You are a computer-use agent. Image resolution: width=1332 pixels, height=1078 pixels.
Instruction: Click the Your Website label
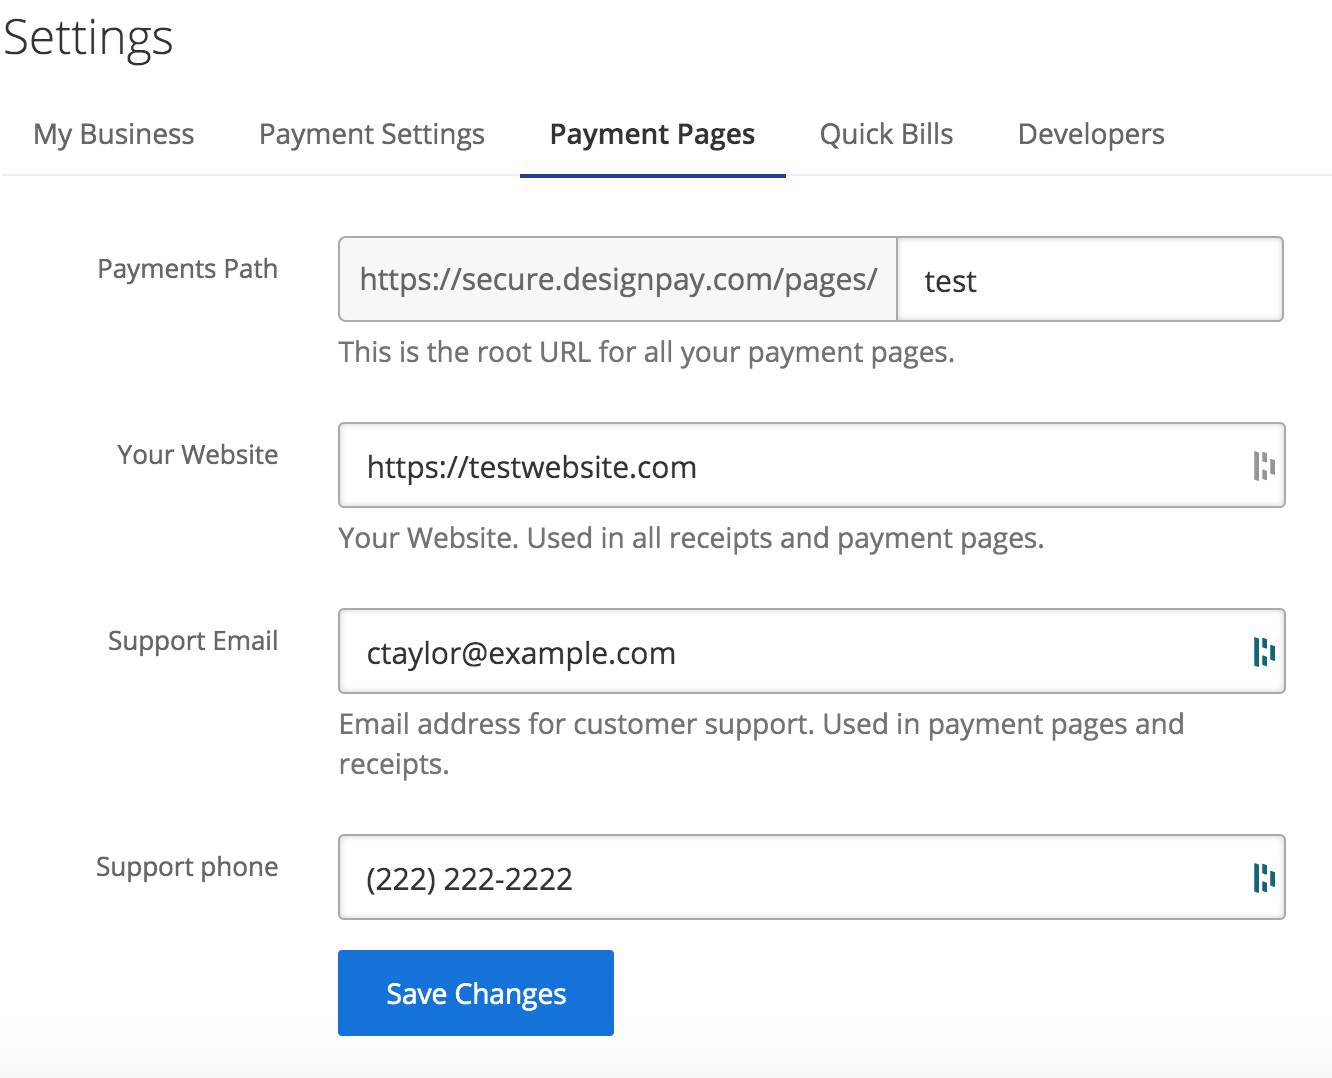pyautogui.click(x=198, y=455)
